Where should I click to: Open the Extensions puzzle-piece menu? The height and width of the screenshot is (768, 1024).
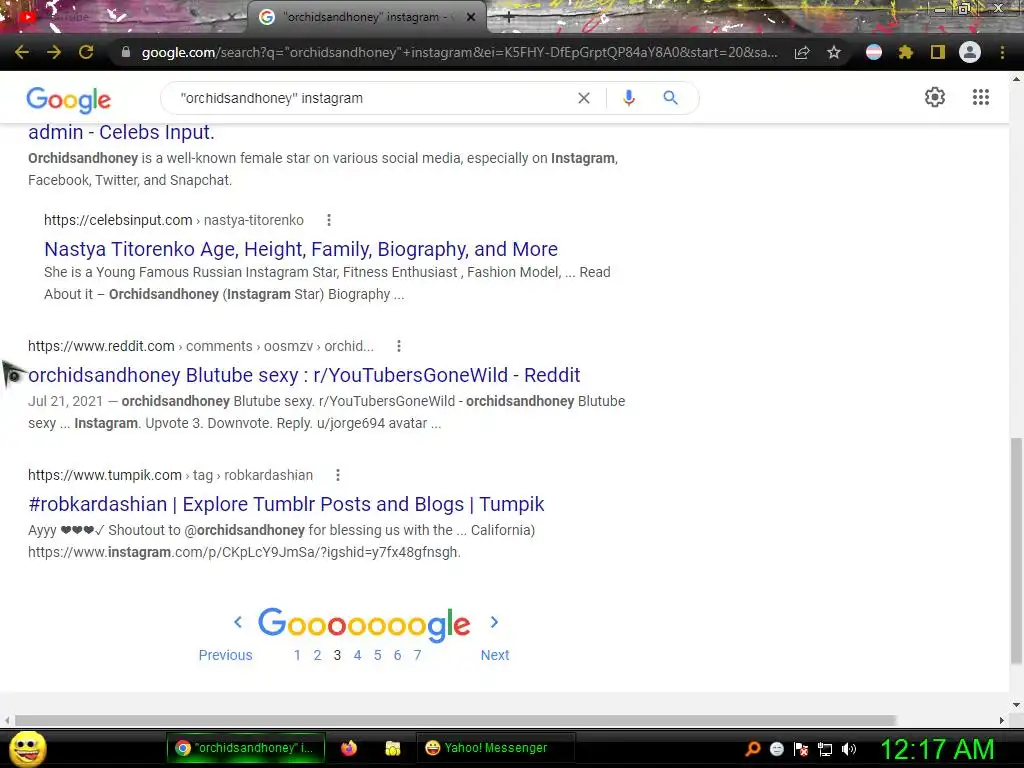[x=905, y=52]
